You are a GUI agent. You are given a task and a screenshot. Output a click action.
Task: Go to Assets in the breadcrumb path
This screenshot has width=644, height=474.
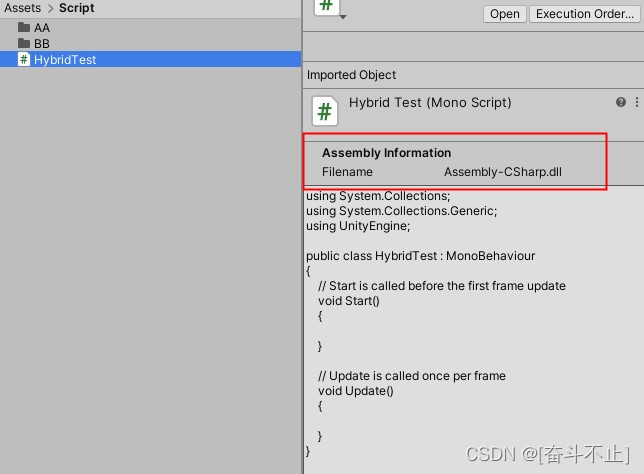(23, 8)
